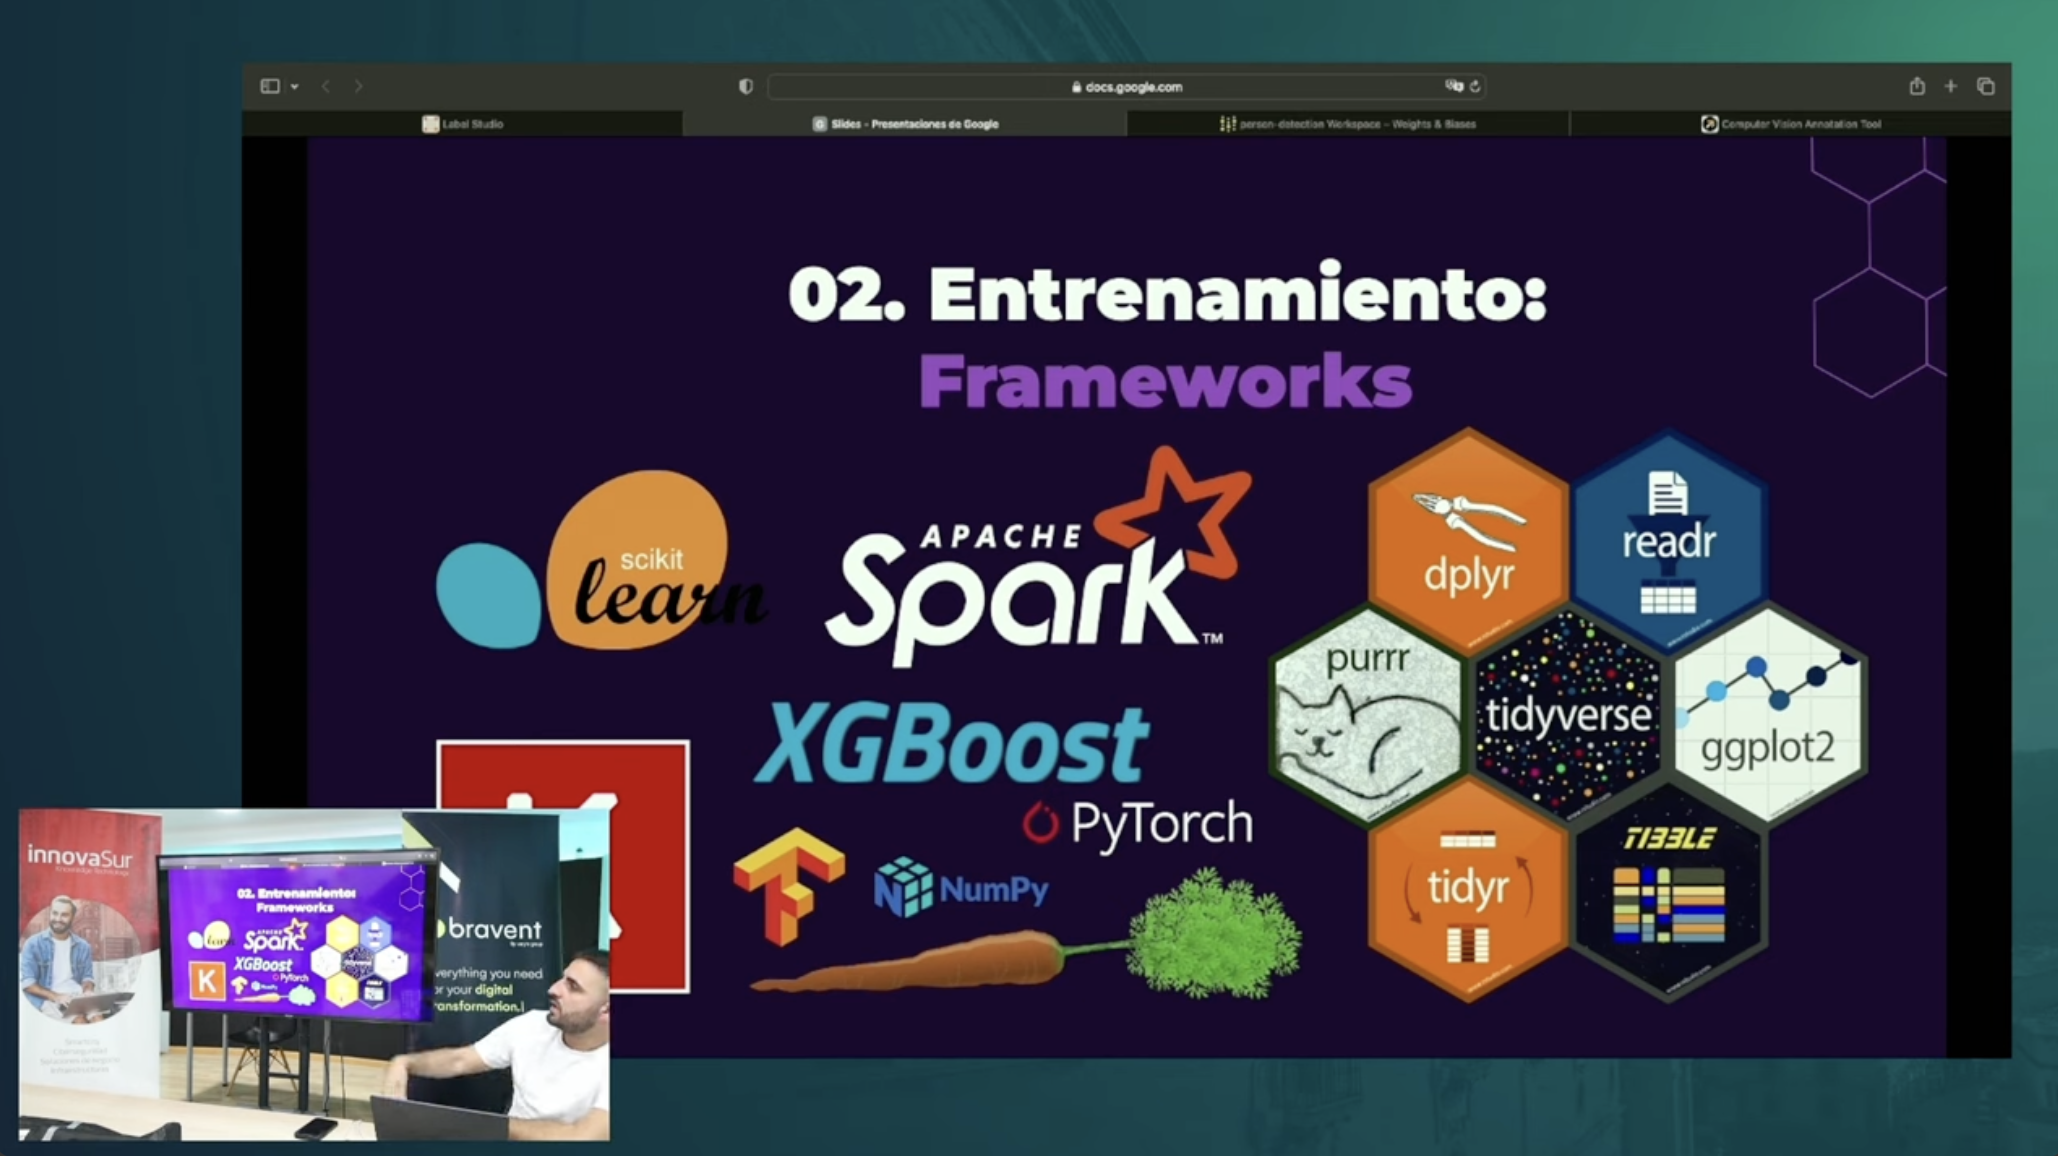2058x1156 pixels.
Task: Click the Label Studio tab favicon
Action: [430, 124]
